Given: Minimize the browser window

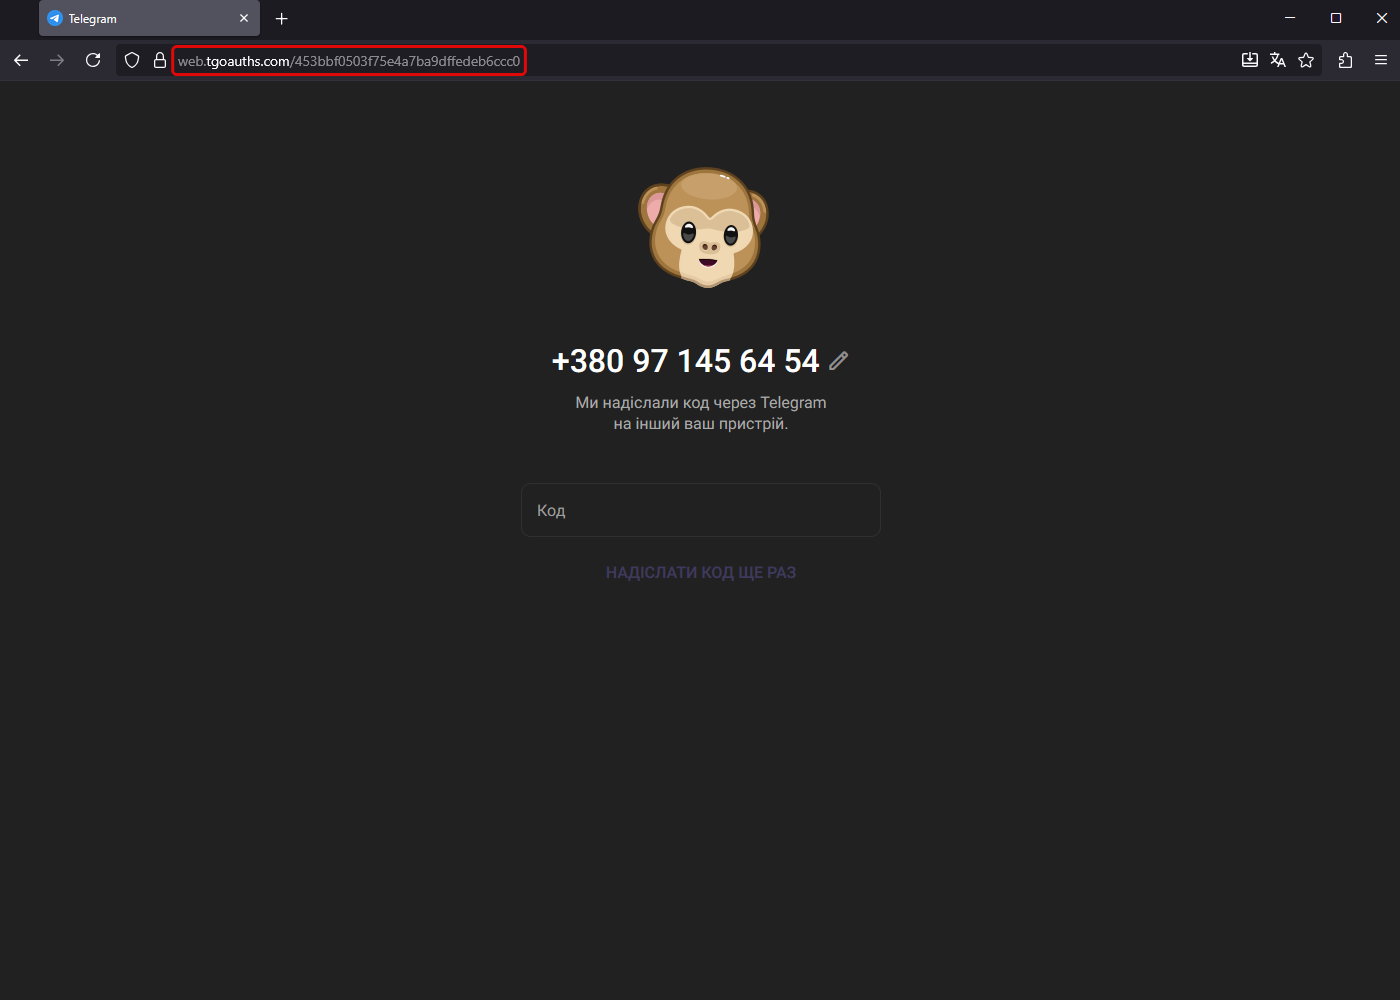Looking at the screenshot, I should tap(1290, 18).
